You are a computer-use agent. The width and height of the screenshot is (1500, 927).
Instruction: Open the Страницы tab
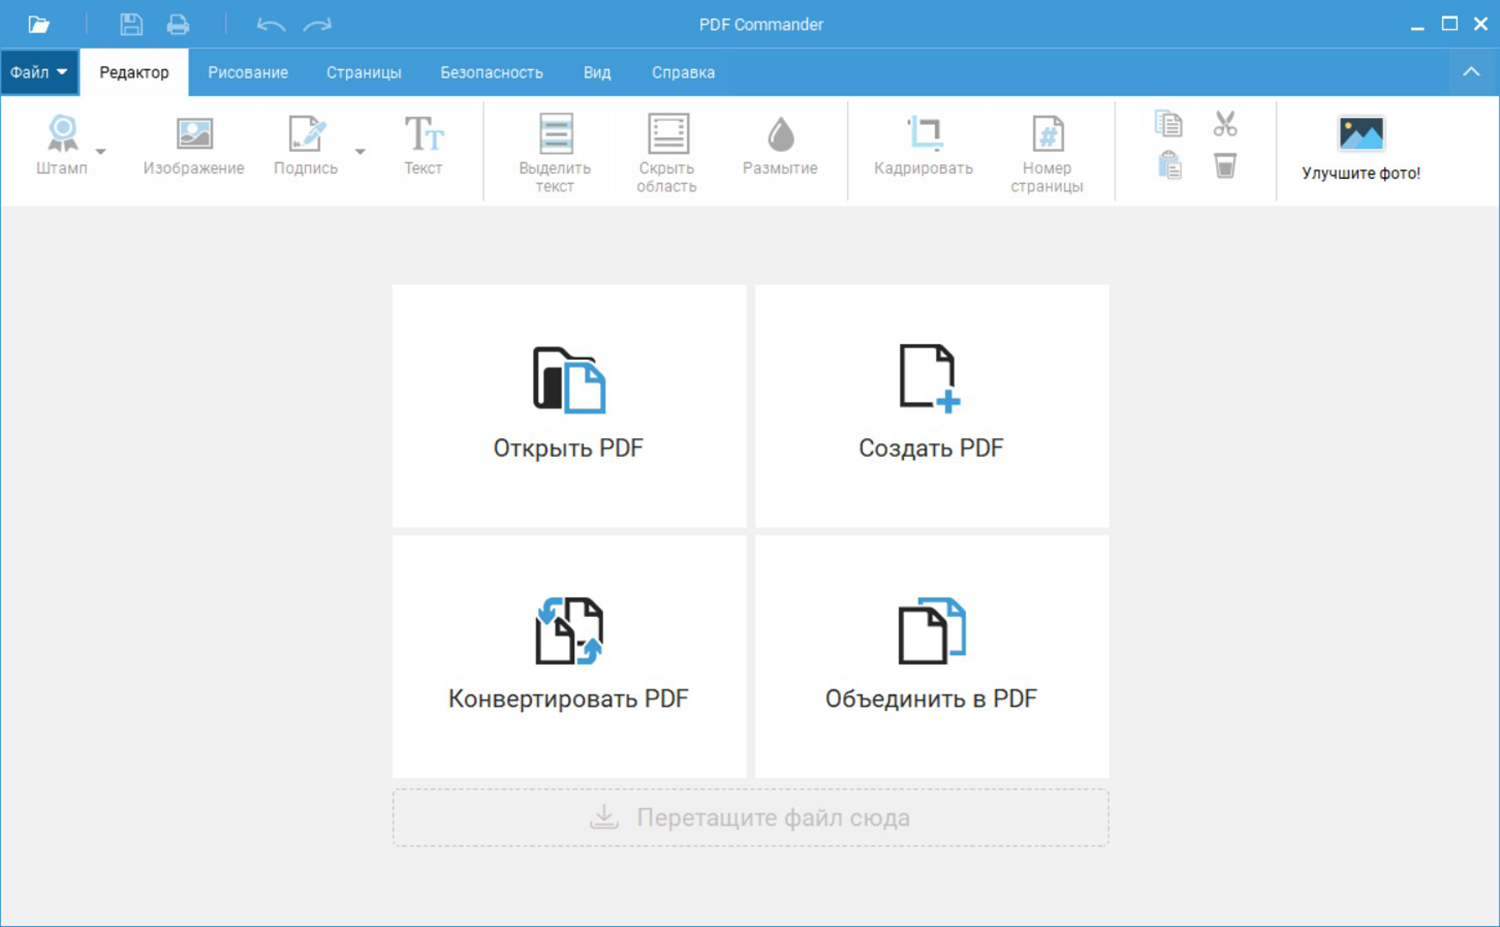(364, 72)
